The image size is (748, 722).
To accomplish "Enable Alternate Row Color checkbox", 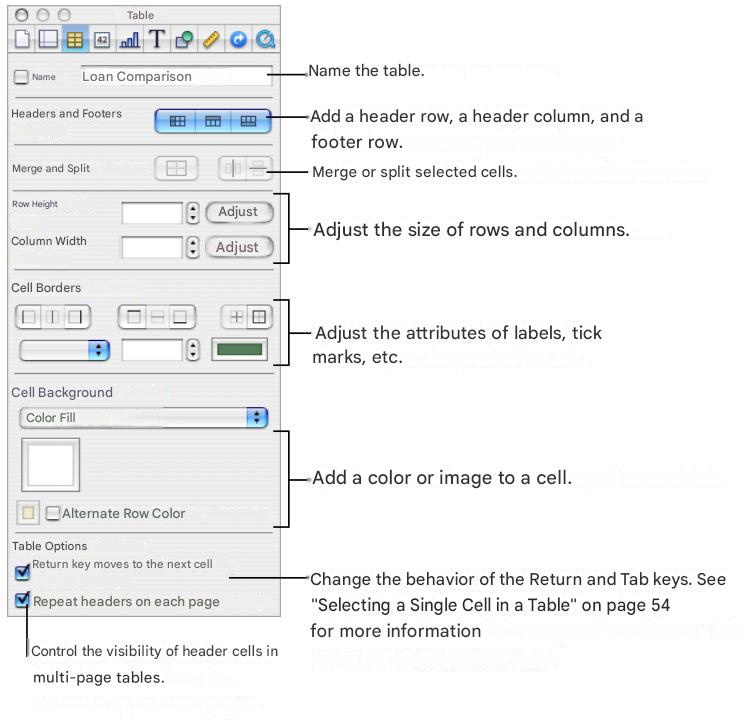I will point(52,513).
